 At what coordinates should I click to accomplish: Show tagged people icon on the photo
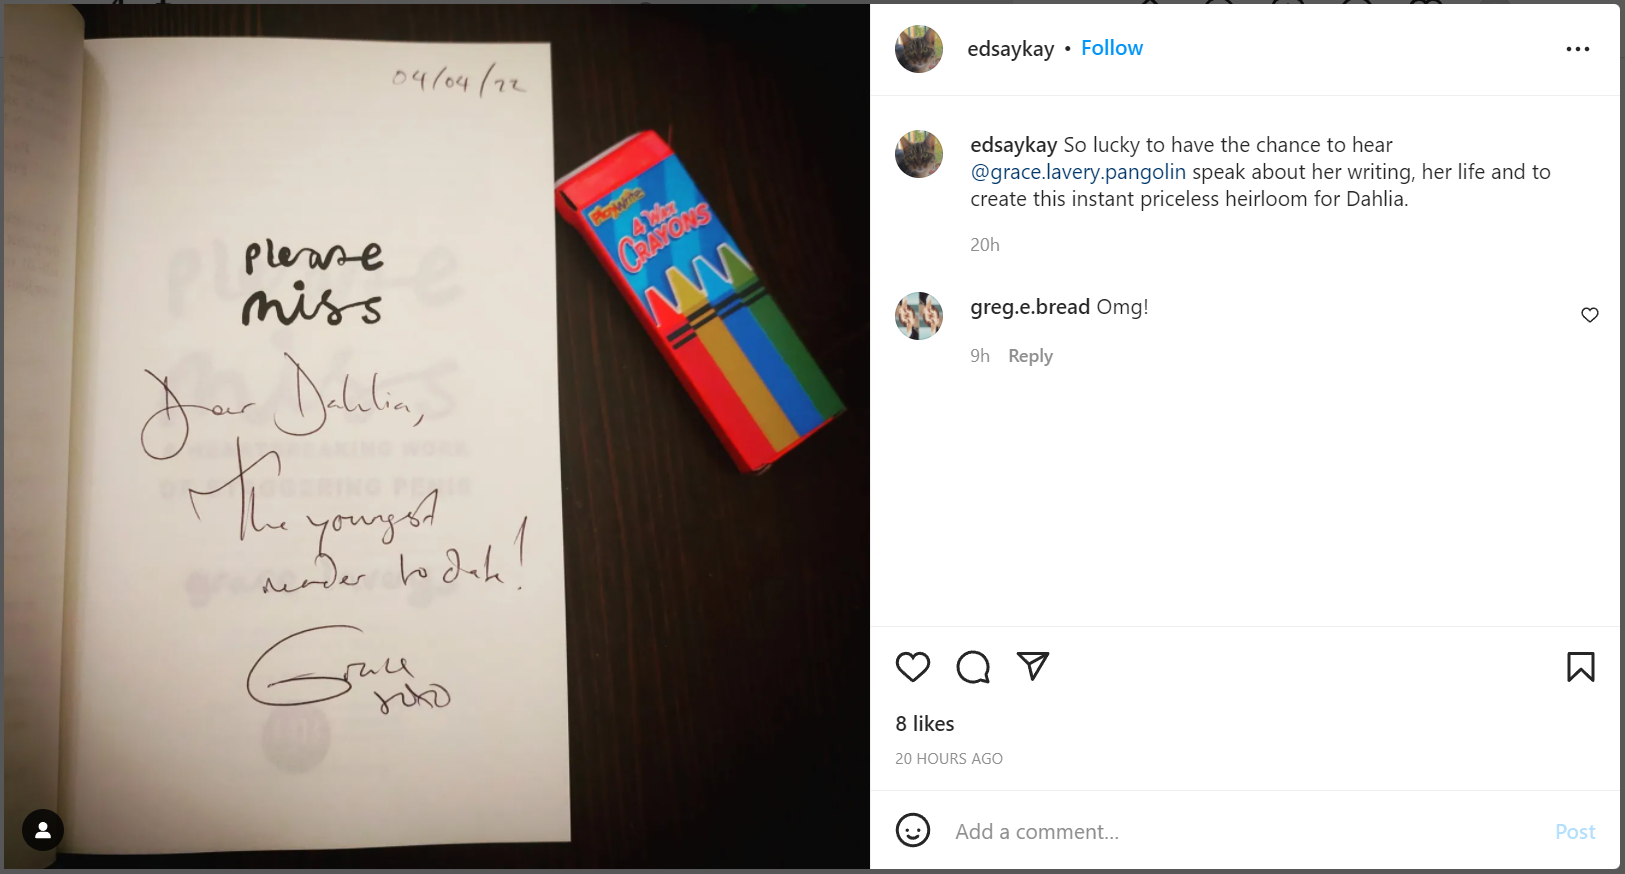43,830
